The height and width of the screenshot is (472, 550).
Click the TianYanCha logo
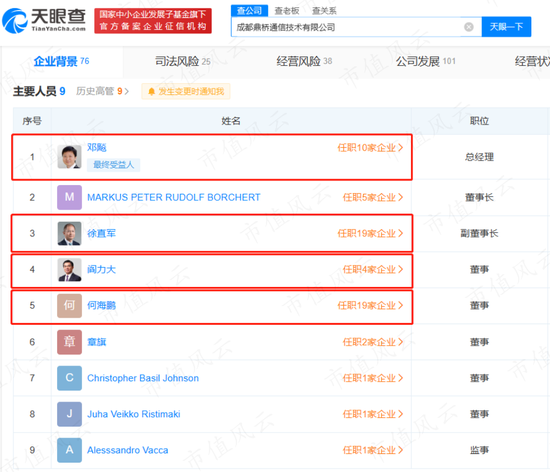pos(44,20)
